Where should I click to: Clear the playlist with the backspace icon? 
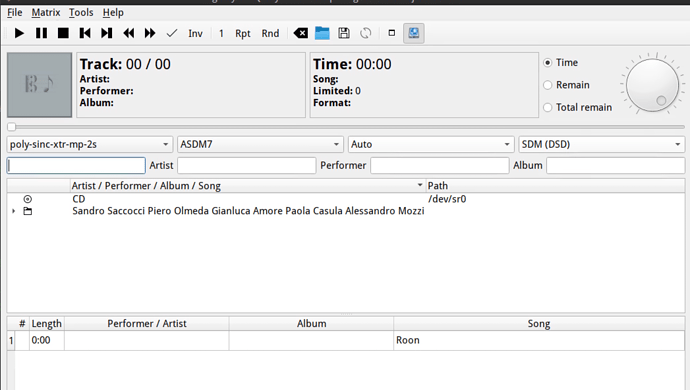[301, 33]
